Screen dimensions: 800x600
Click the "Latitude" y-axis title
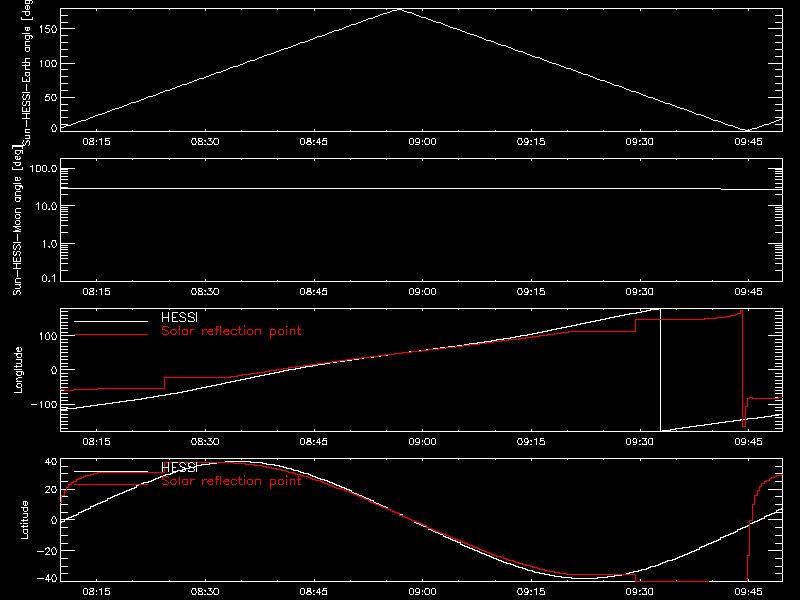(x=24, y=520)
